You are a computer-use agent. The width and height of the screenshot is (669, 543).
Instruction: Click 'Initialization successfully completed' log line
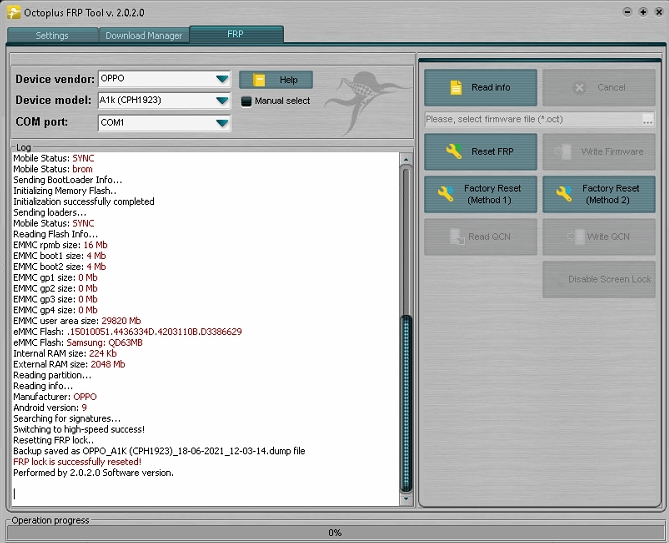84,201
